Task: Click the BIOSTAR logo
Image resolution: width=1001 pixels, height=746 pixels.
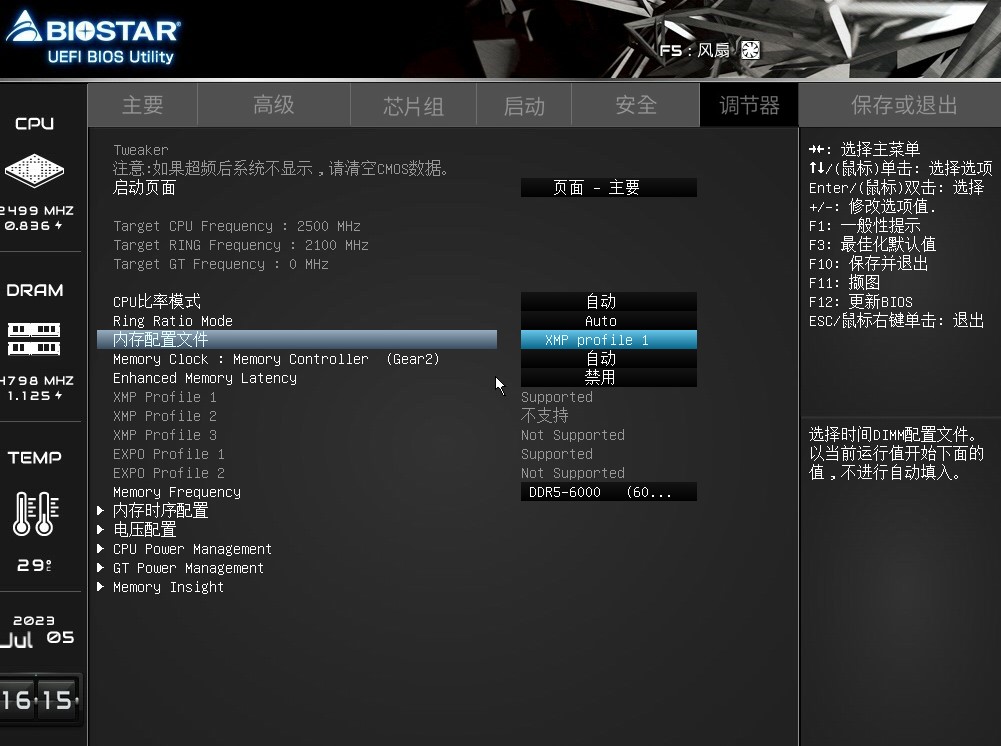Action: click(93, 36)
